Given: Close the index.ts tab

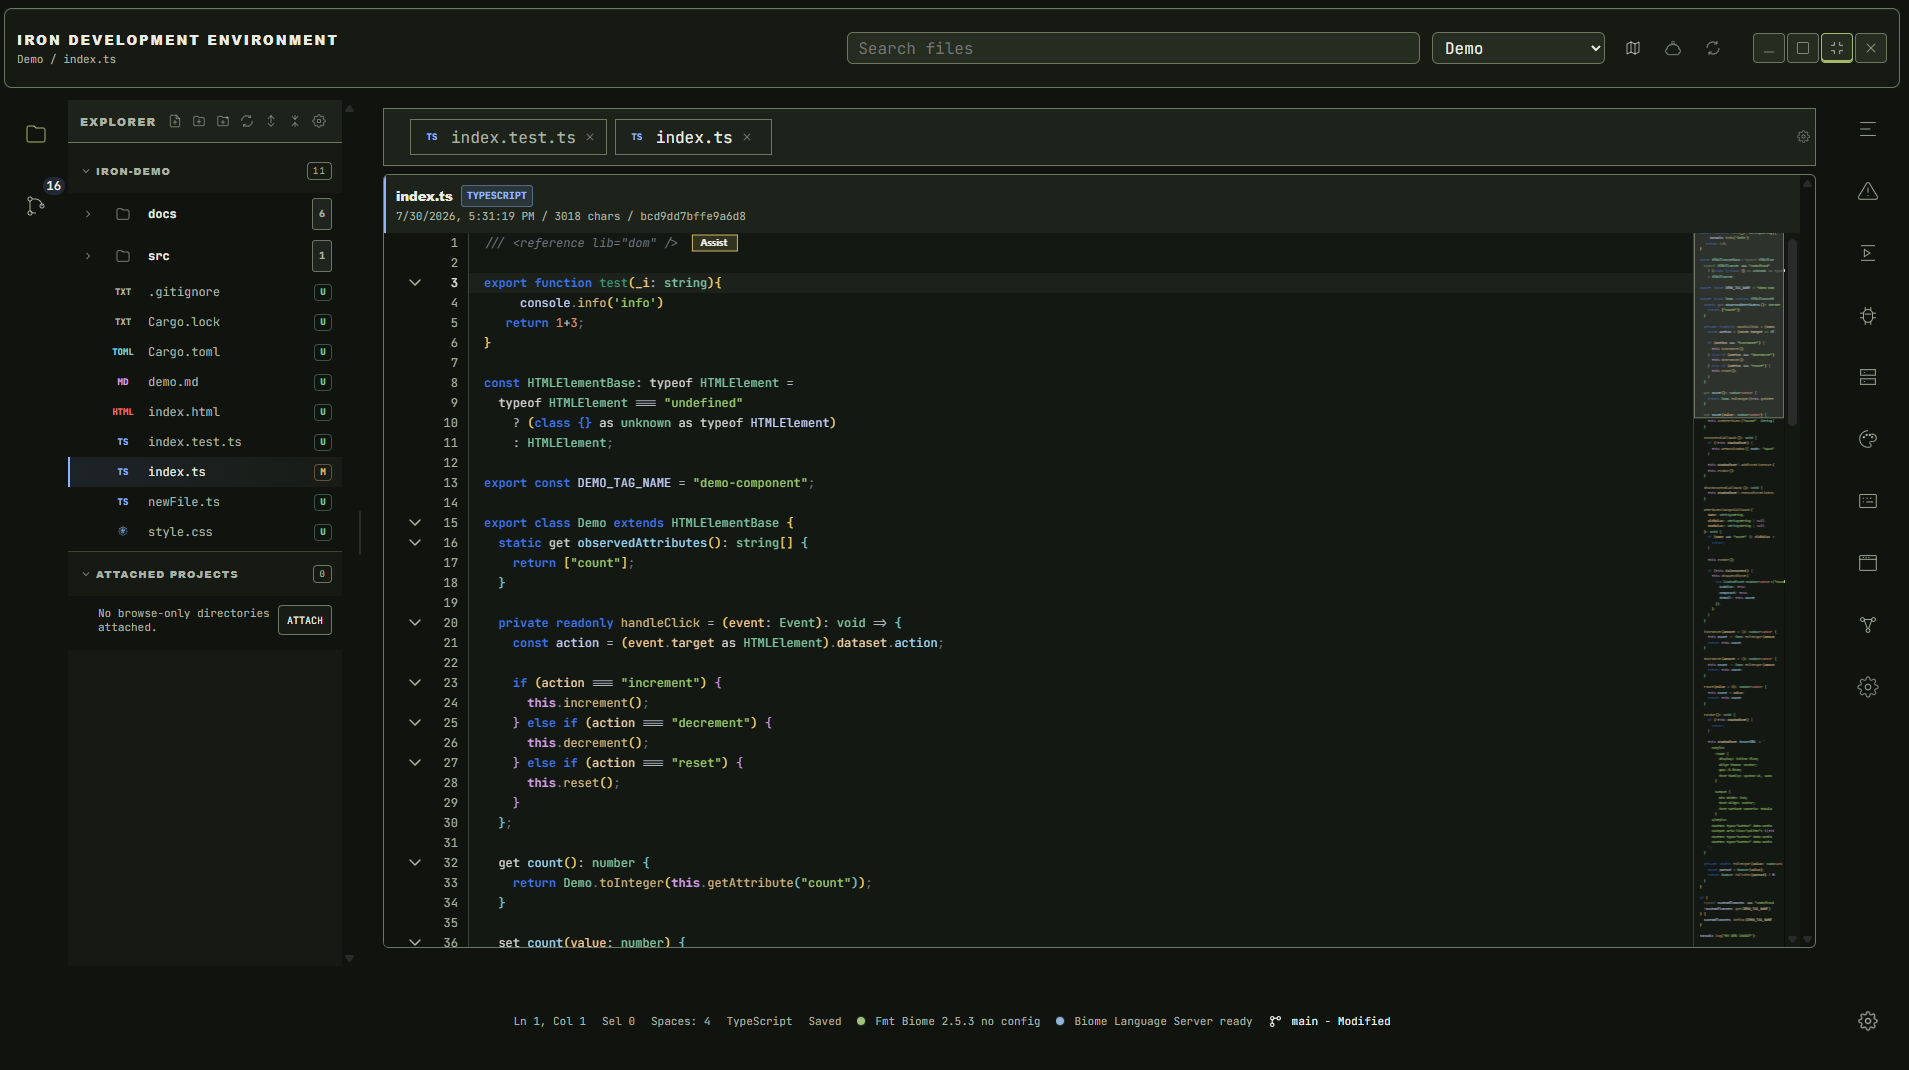Looking at the screenshot, I should [747, 137].
